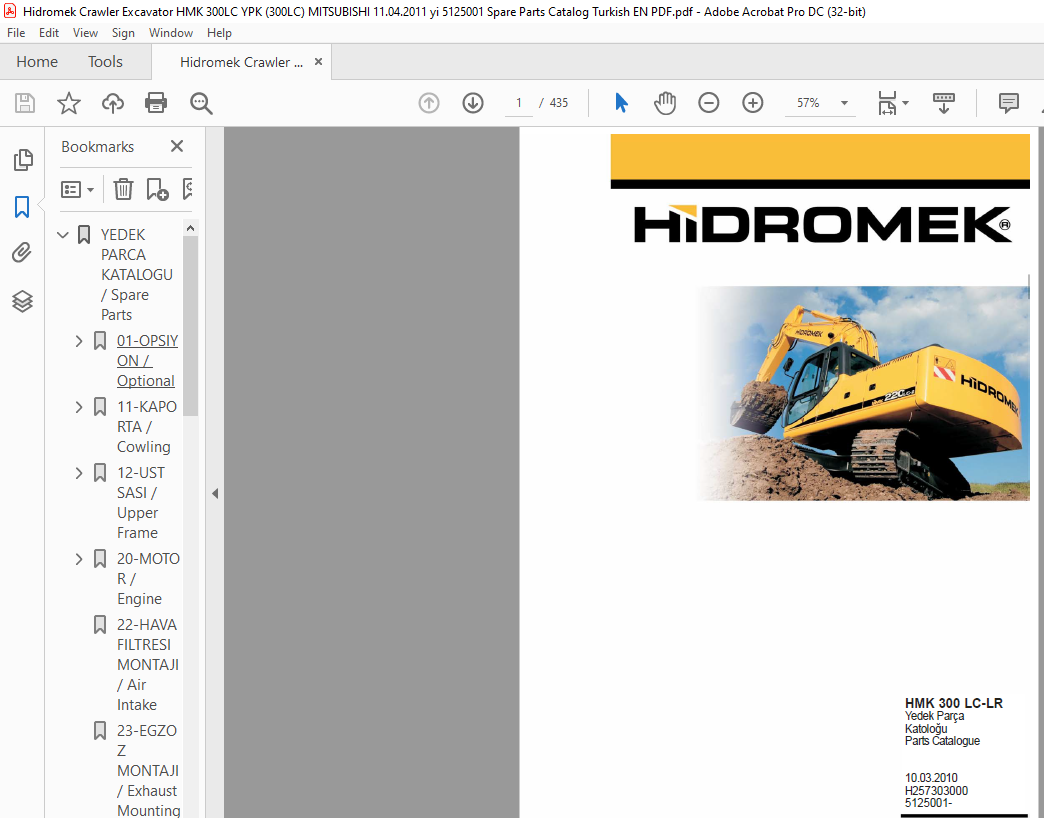Open the Edit menu

(x=49, y=33)
